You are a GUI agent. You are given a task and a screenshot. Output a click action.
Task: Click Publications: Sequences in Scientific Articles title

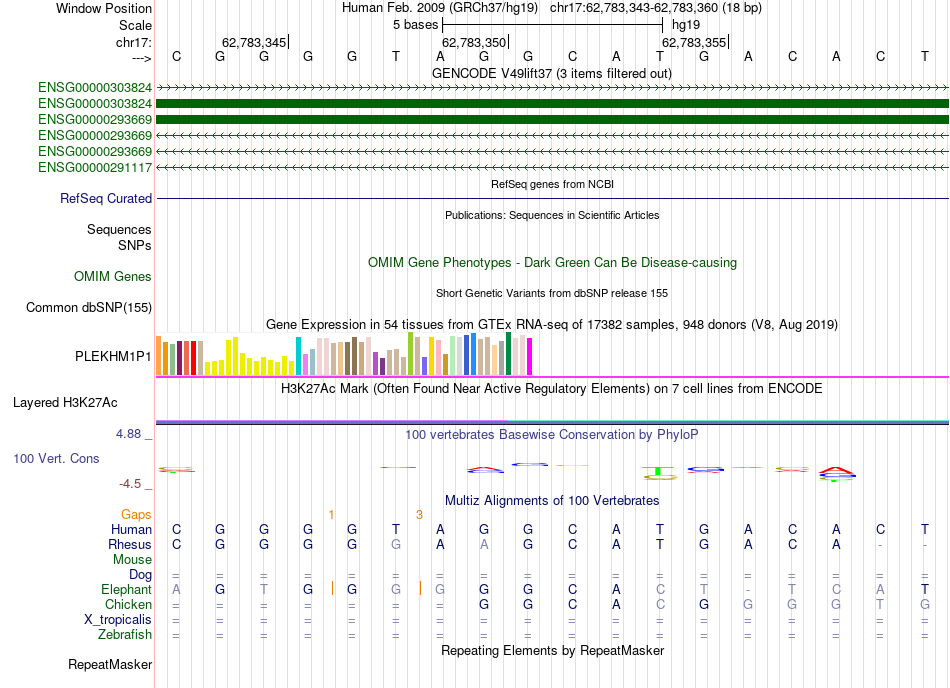coord(552,216)
